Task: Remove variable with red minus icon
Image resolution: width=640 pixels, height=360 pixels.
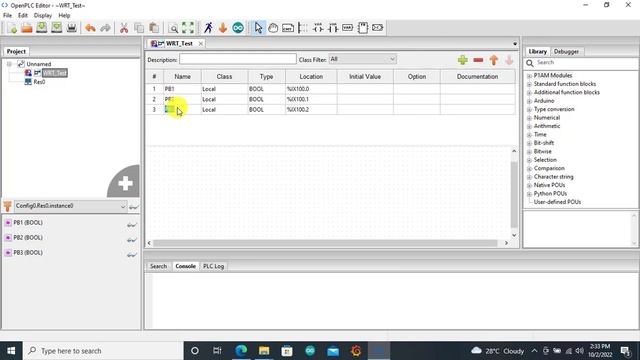Action: click(x=478, y=60)
